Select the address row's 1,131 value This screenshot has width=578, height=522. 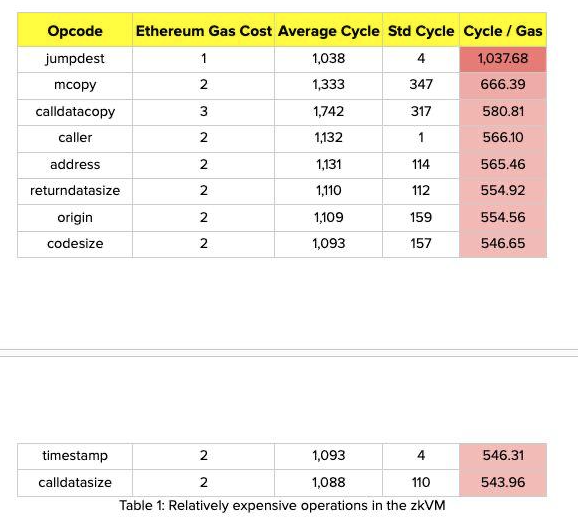328,165
